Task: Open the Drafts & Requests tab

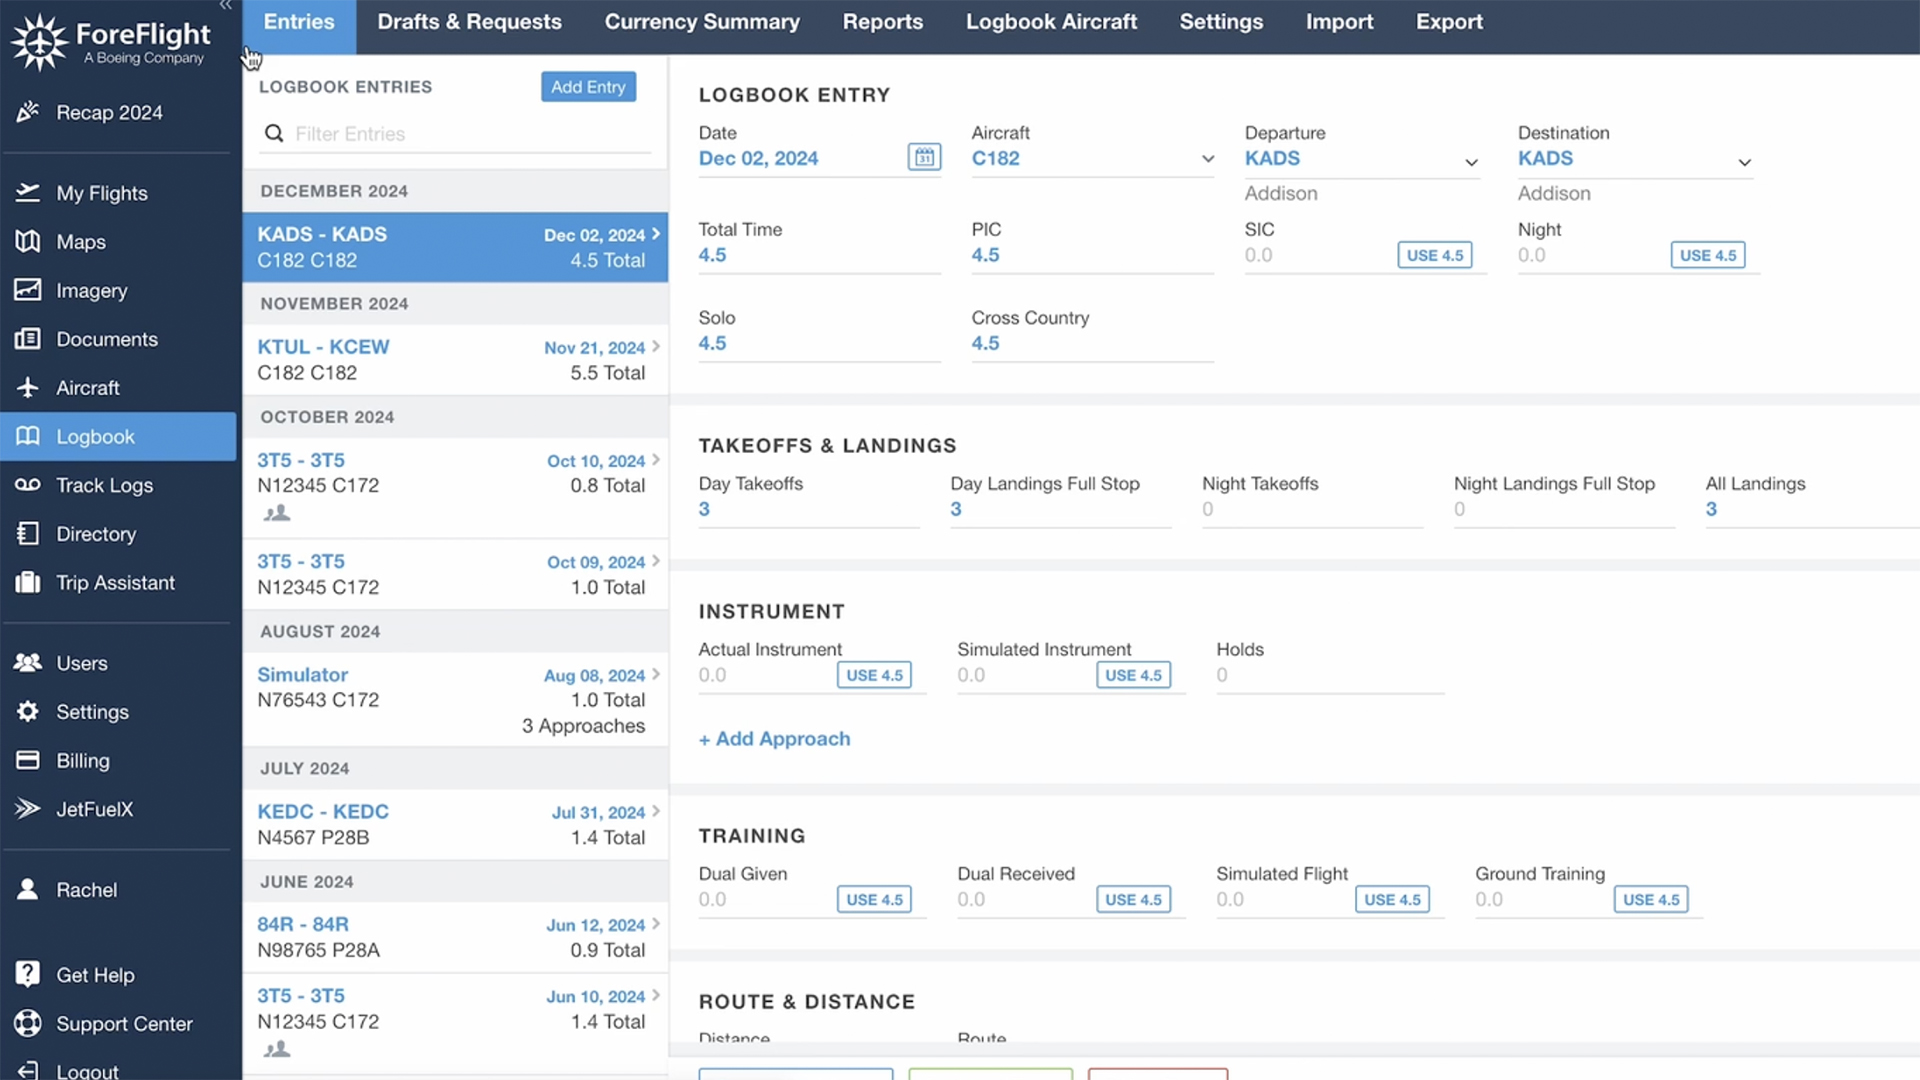Action: tap(469, 22)
